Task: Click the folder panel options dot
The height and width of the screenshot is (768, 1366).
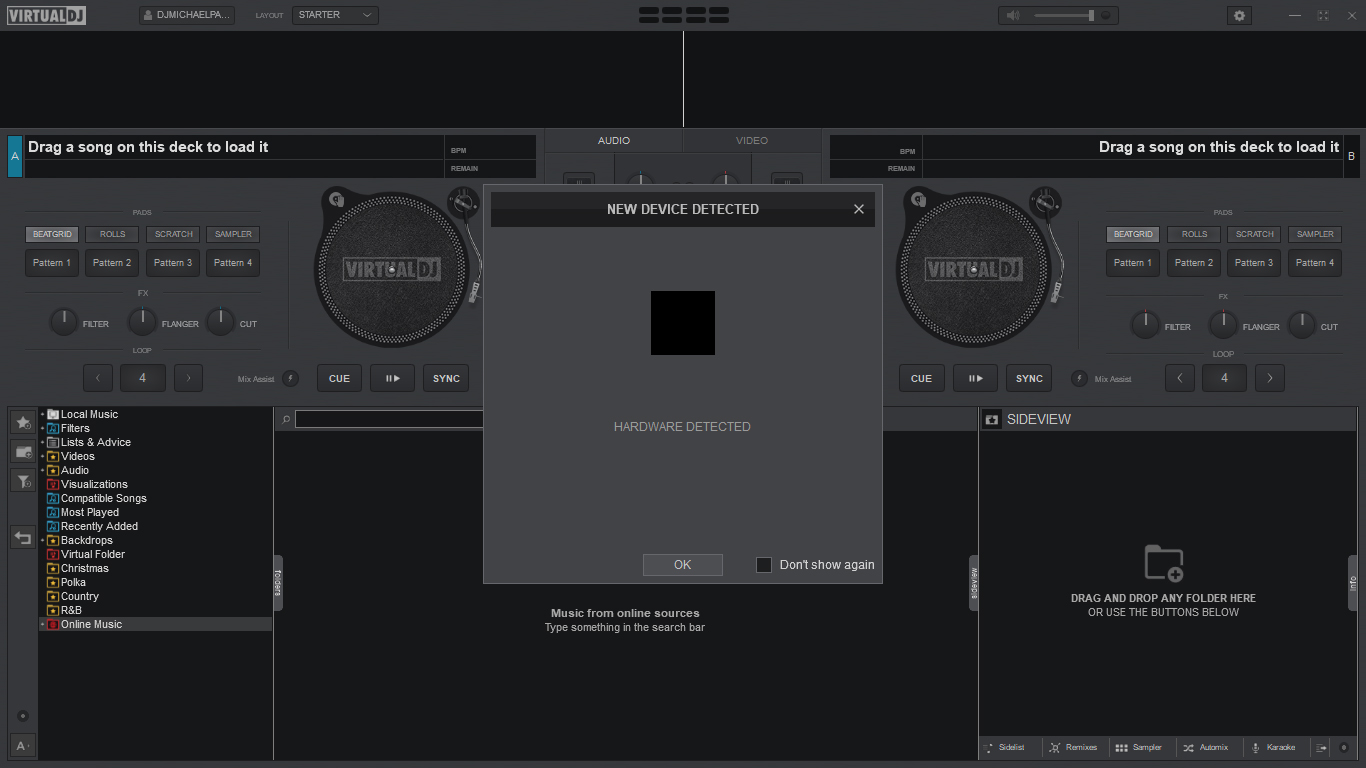Action: click(x=23, y=716)
